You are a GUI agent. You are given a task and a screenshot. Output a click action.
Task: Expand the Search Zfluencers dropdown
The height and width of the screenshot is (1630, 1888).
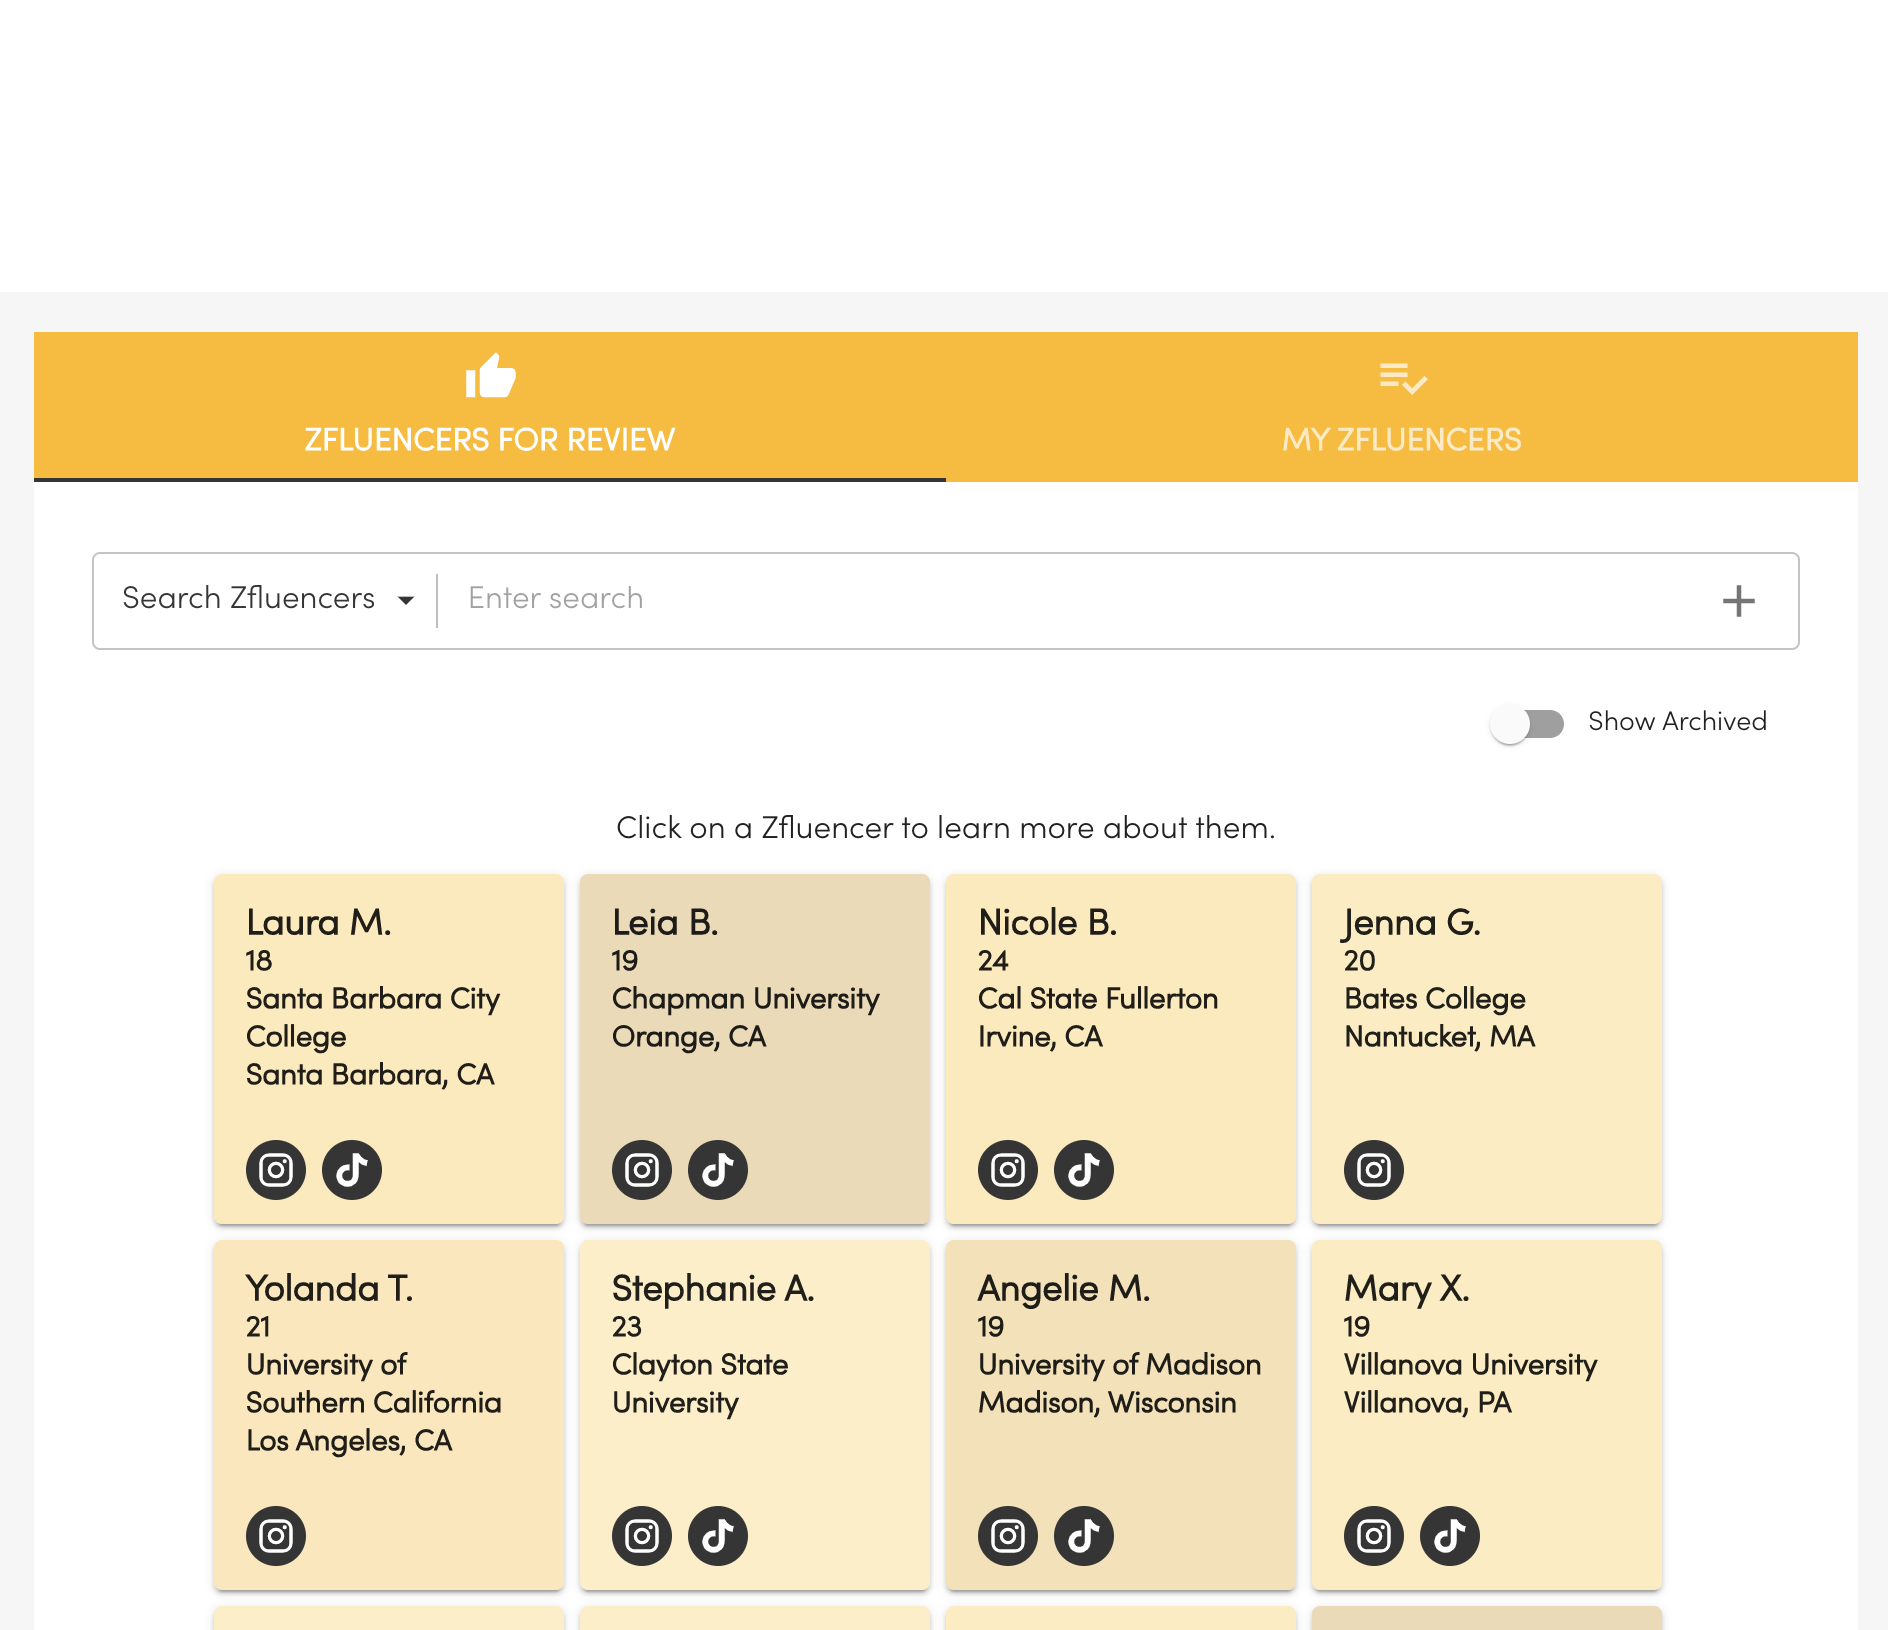coord(268,599)
